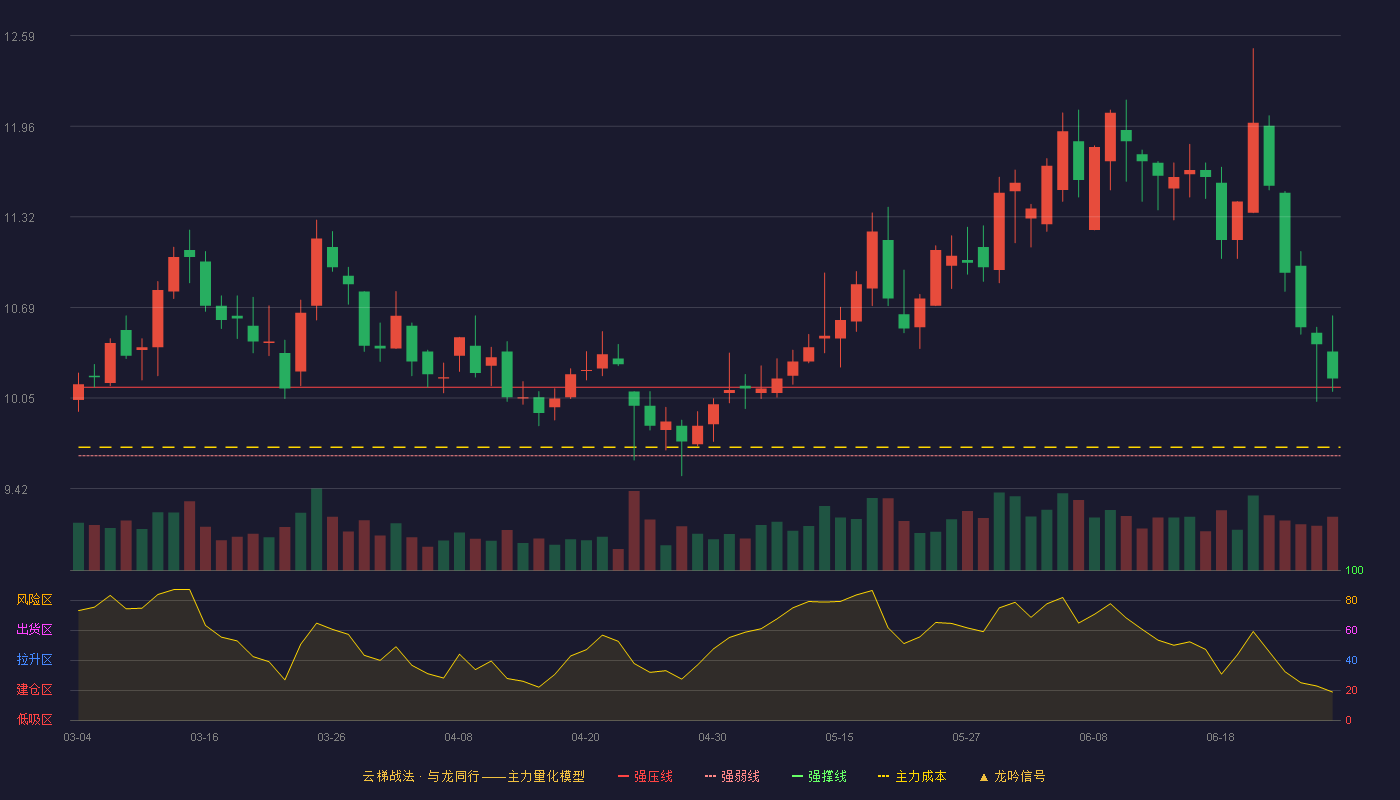
Task: Click the 03-26 date label
Action: tap(331, 737)
